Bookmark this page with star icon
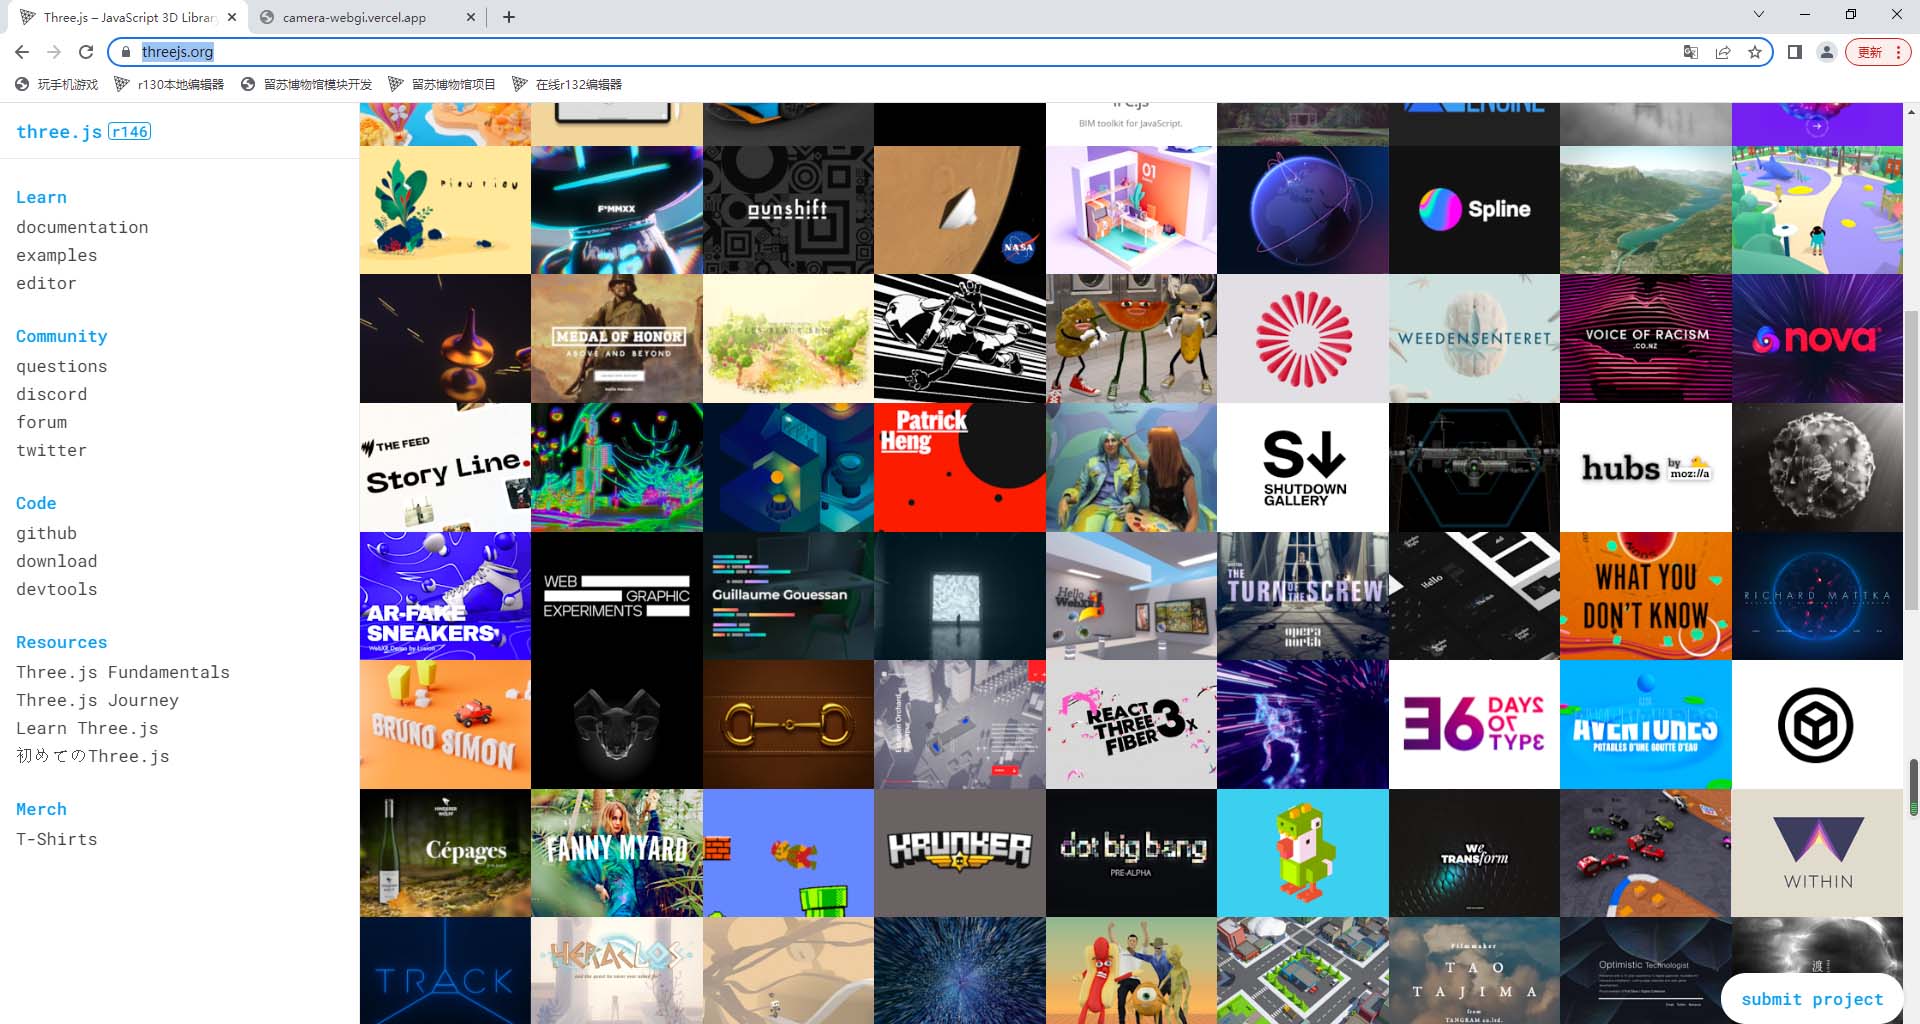1920x1024 pixels. (x=1754, y=52)
